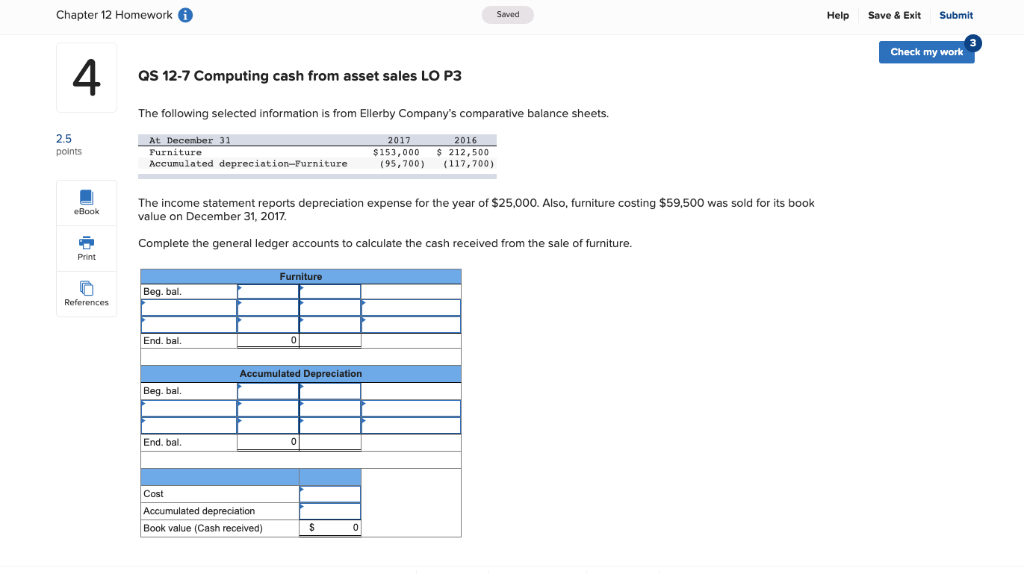
Task: Open Accumulated Depreciation second row right dropdown
Action: 411,408
